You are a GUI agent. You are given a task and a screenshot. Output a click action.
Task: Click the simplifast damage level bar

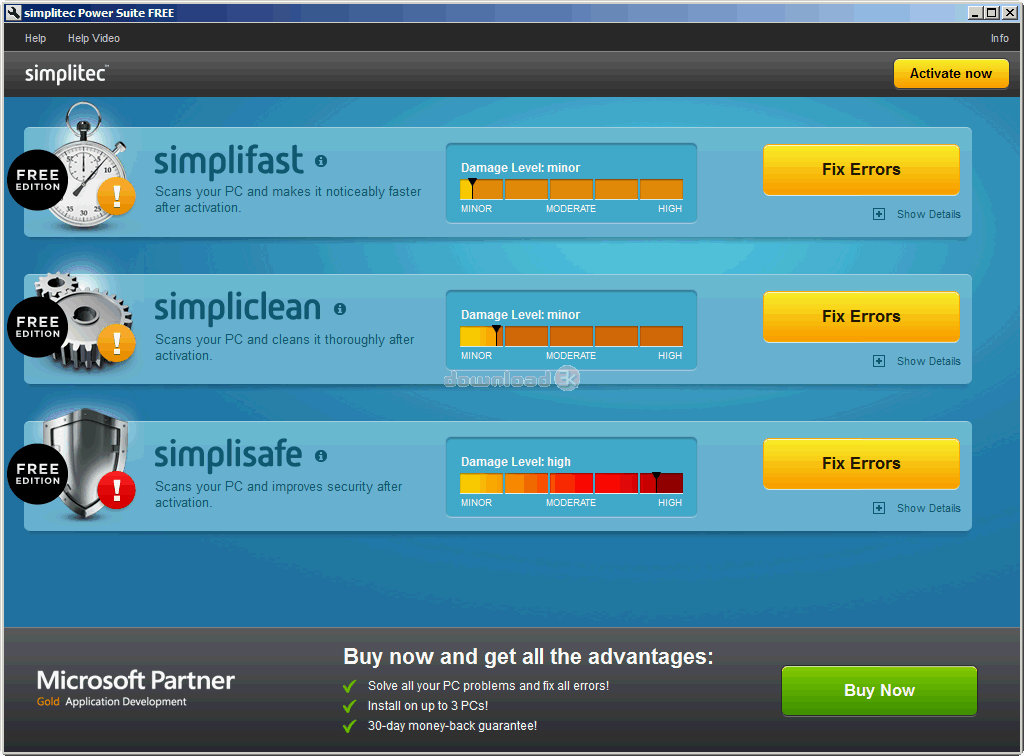pos(571,189)
